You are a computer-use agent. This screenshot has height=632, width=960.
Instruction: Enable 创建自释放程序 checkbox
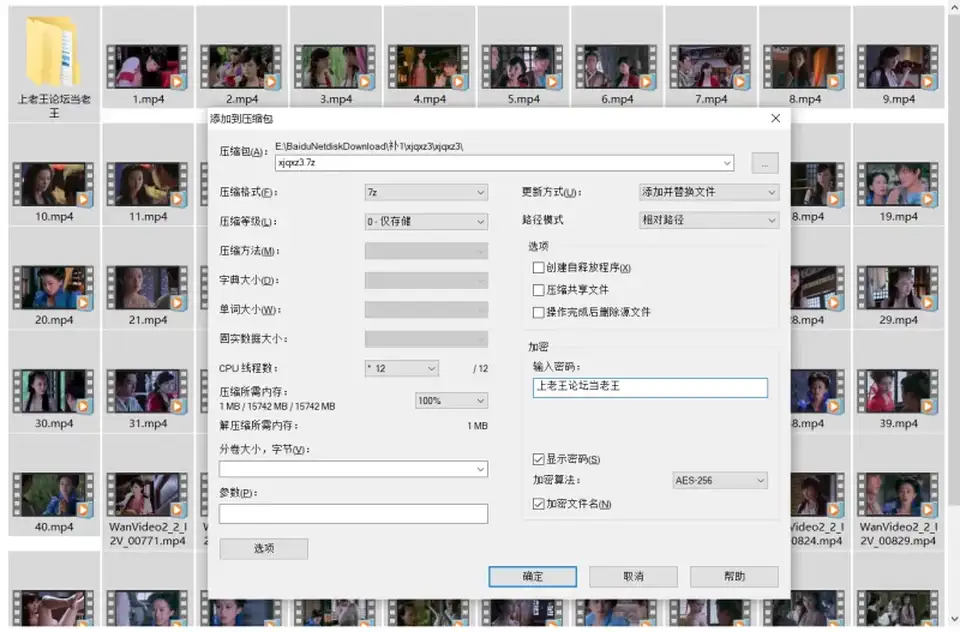point(538,268)
